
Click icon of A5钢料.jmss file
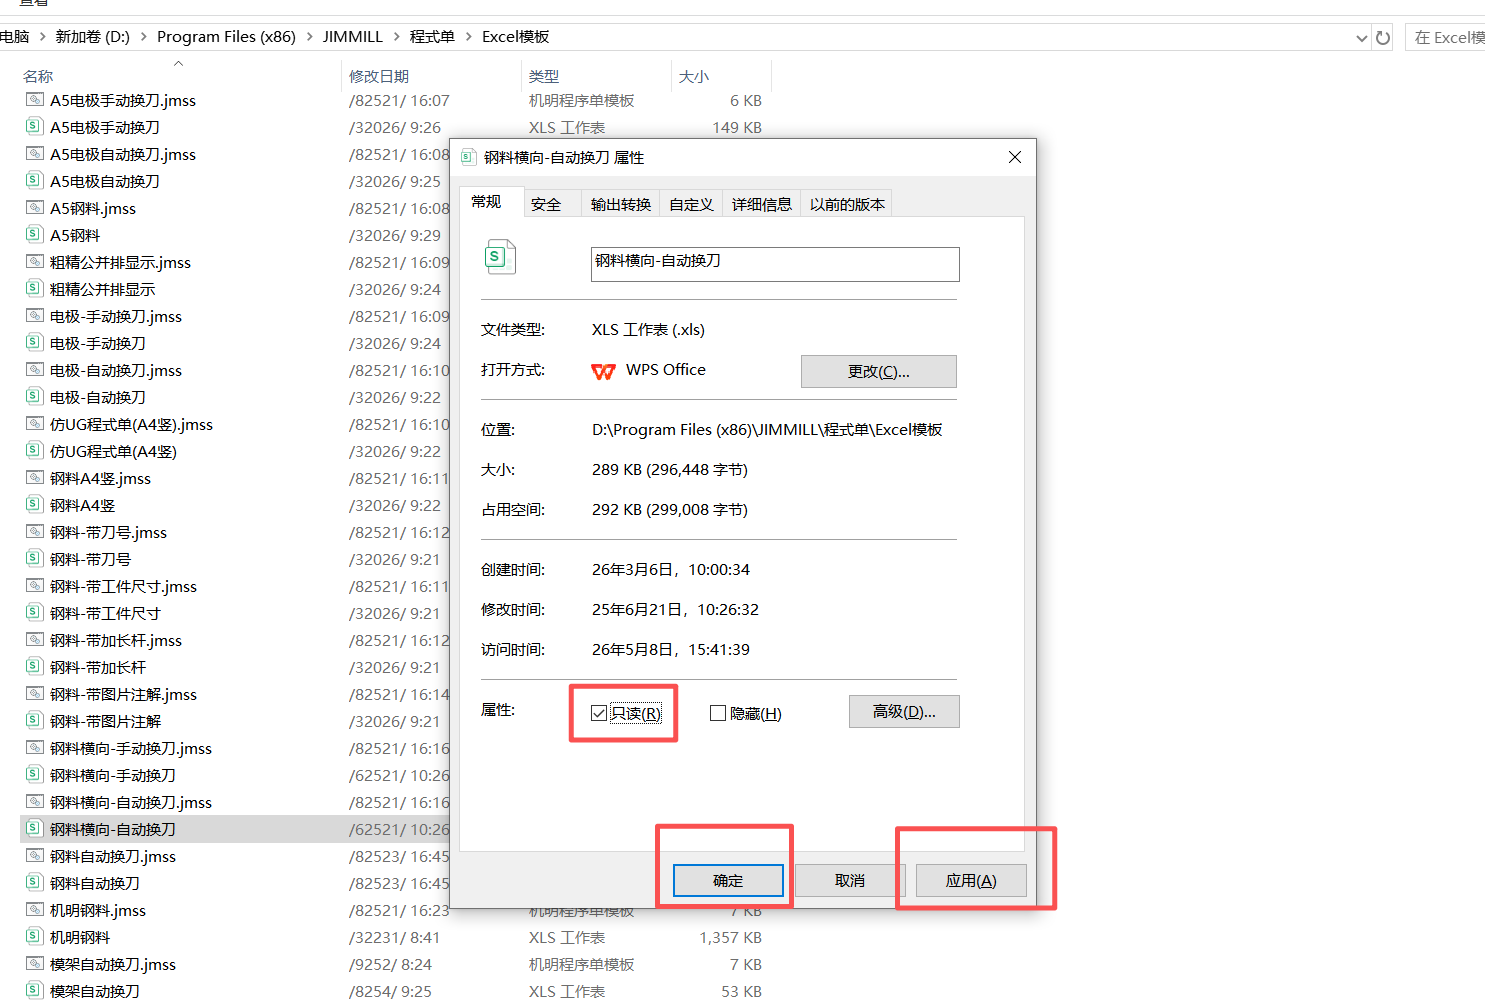tap(35, 208)
